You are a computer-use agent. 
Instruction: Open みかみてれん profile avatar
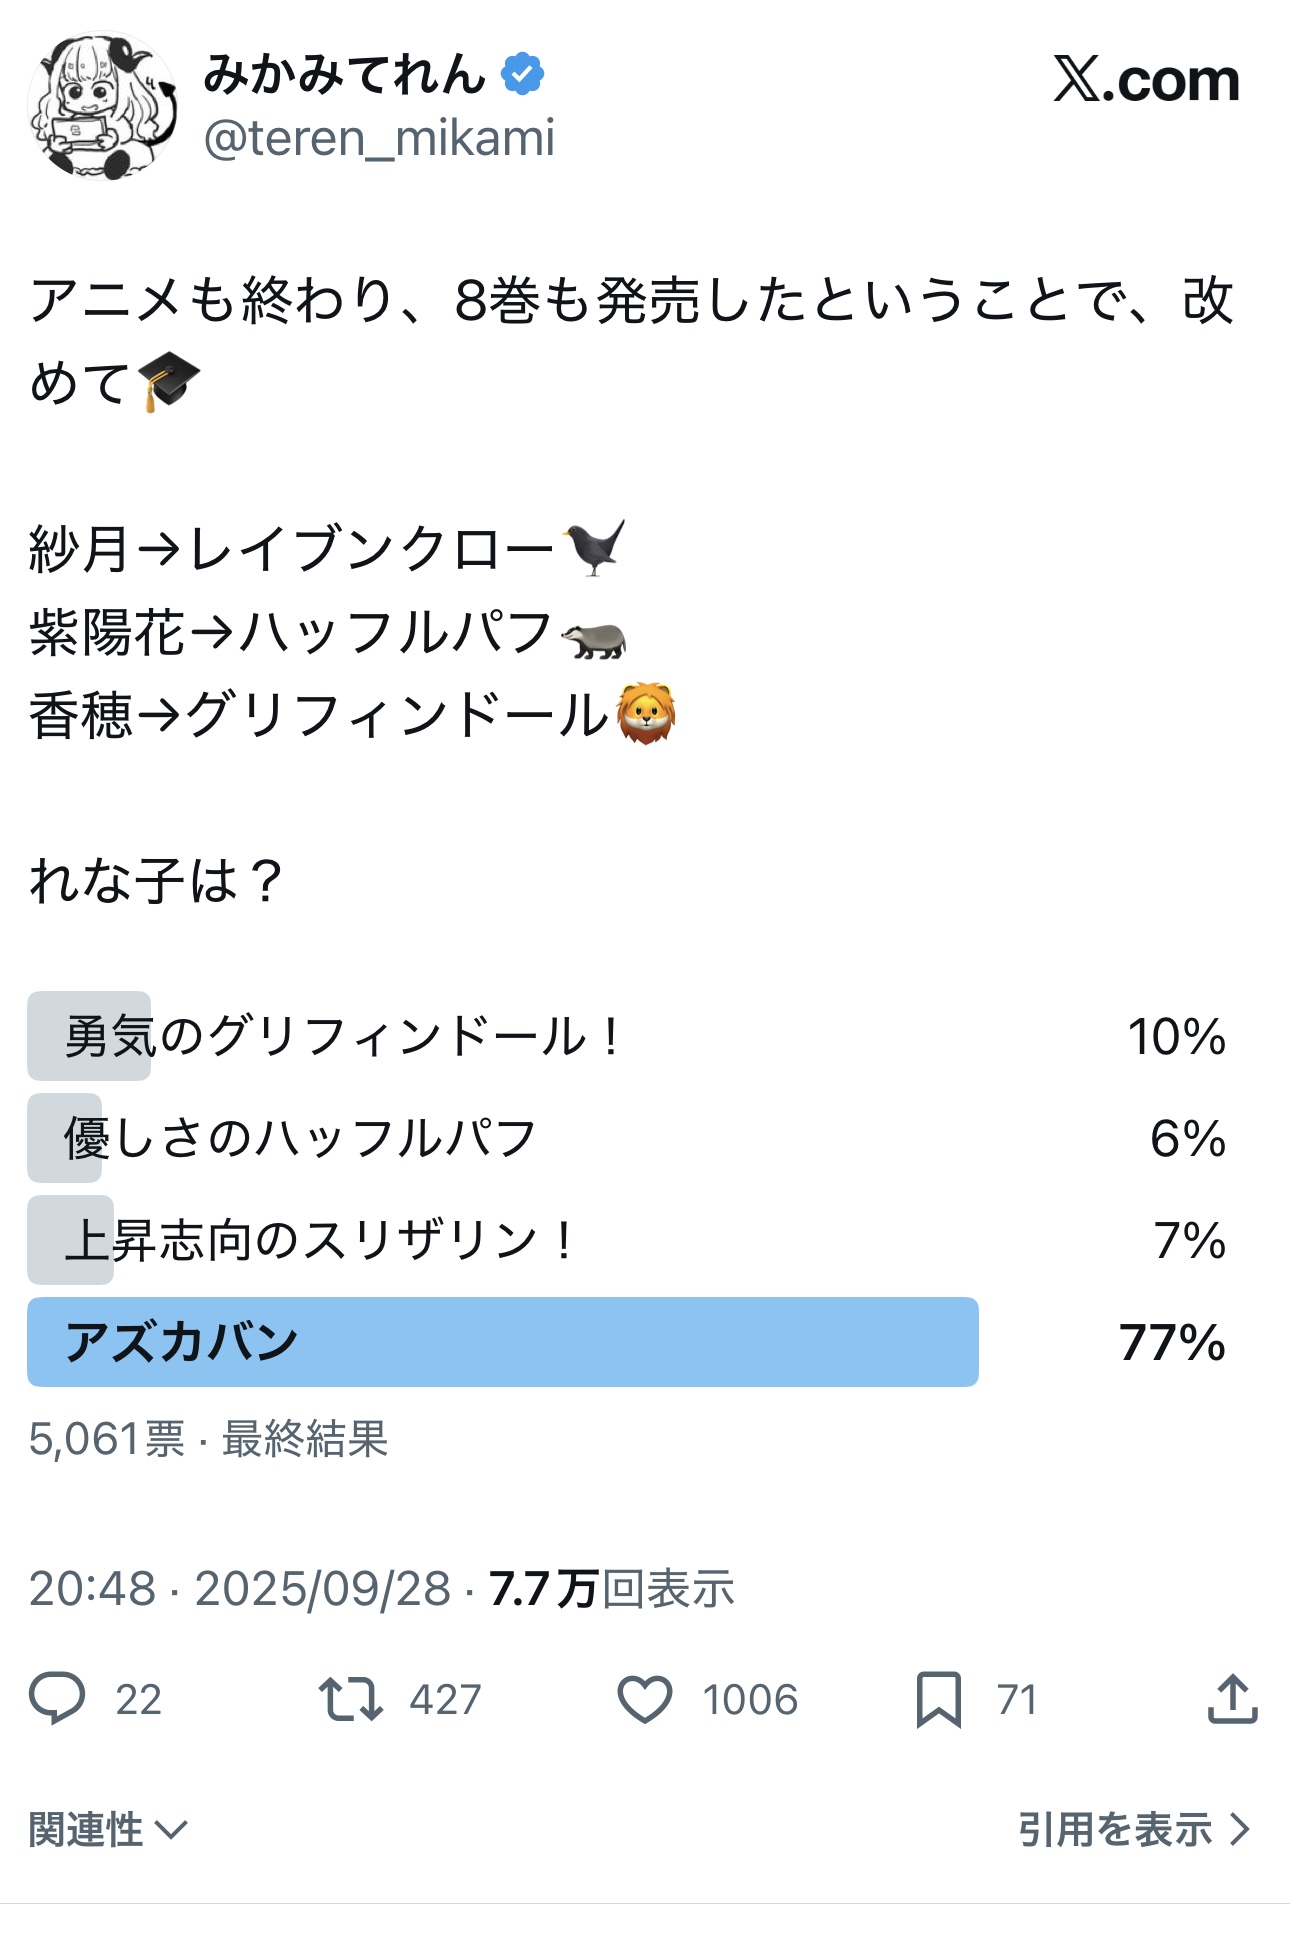click(x=104, y=106)
